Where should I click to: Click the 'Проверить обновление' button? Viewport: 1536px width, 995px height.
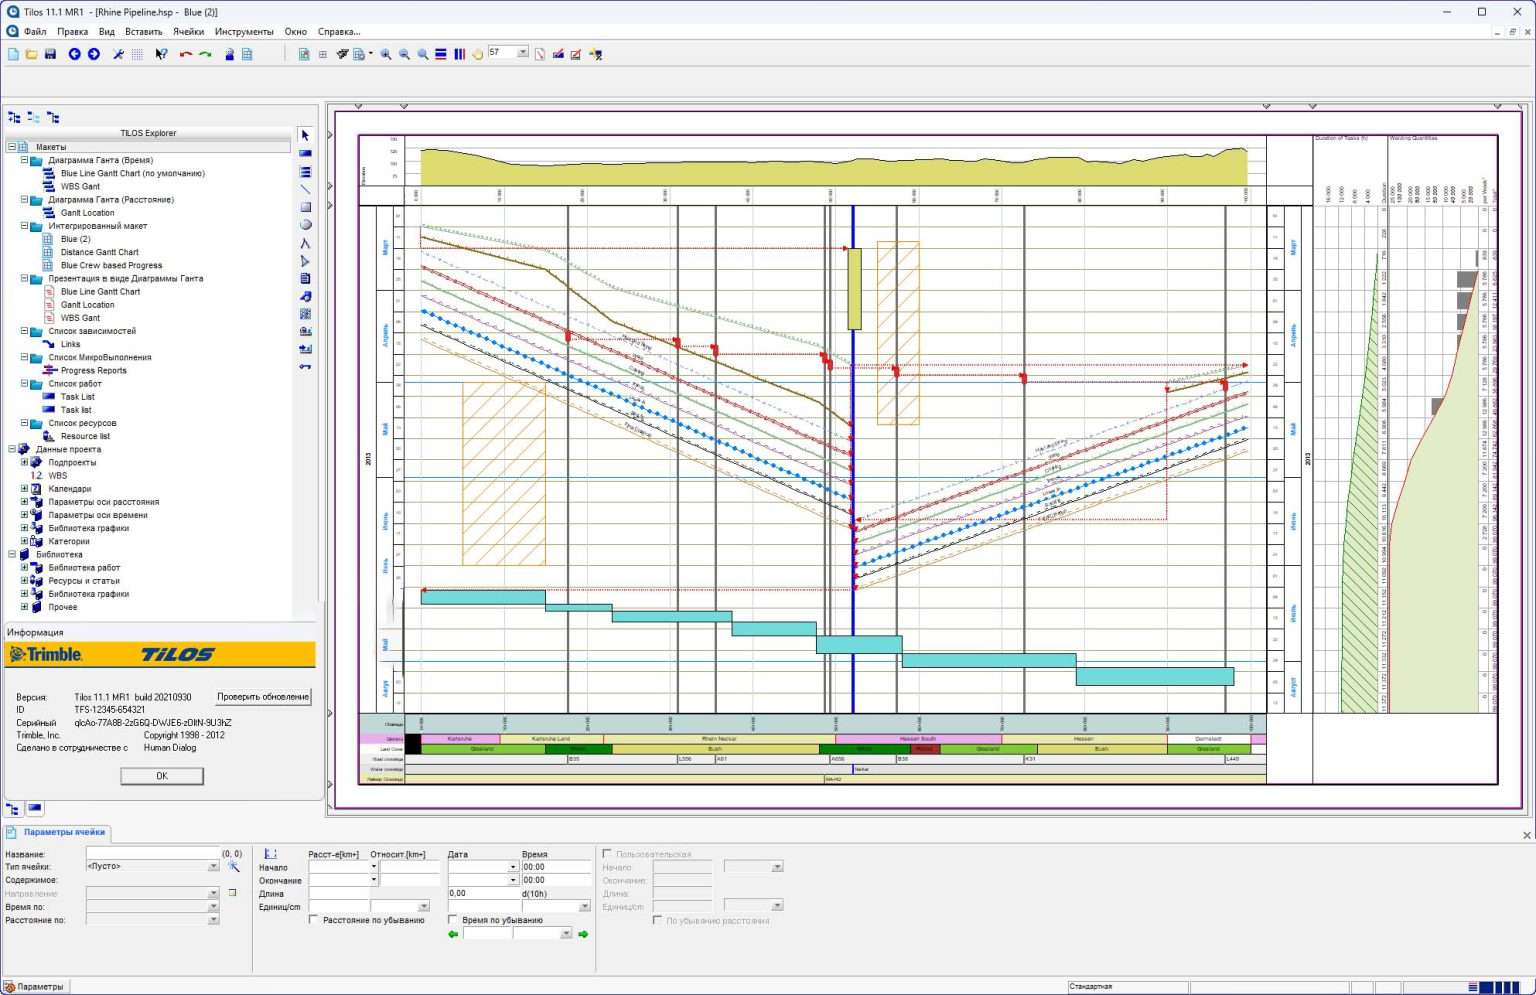262,696
